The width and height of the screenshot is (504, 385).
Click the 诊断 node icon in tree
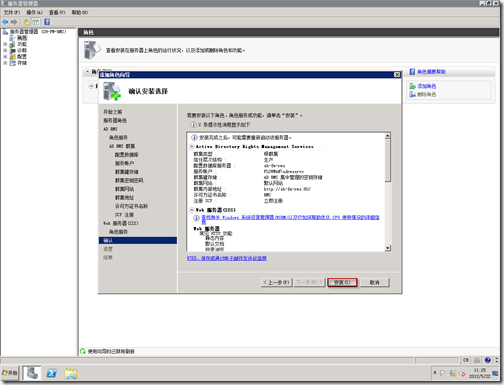tap(13, 50)
